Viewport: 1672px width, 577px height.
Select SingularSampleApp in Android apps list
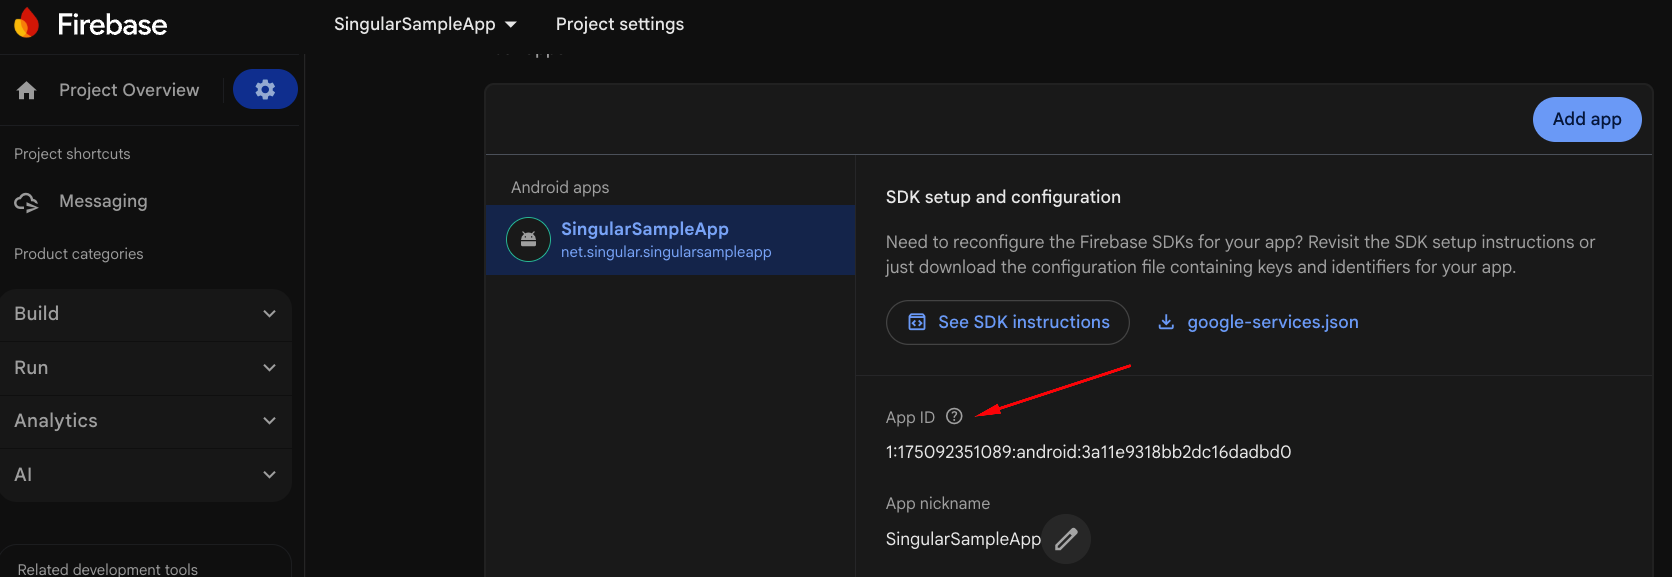670,240
